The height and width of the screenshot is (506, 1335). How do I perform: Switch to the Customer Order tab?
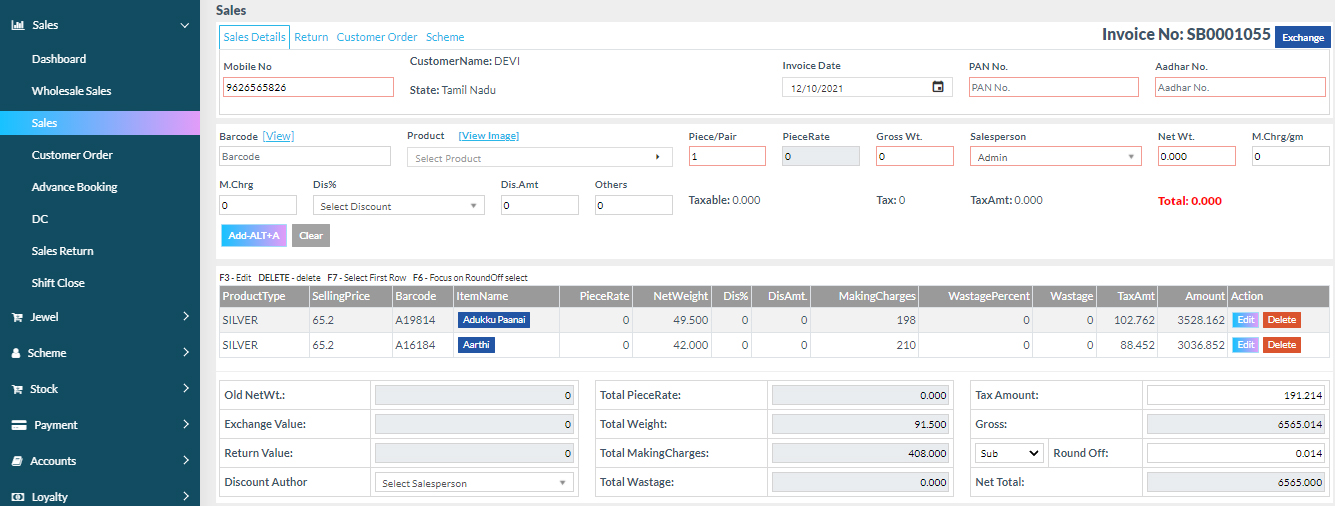pyautogui.click(x=377, y=37)
